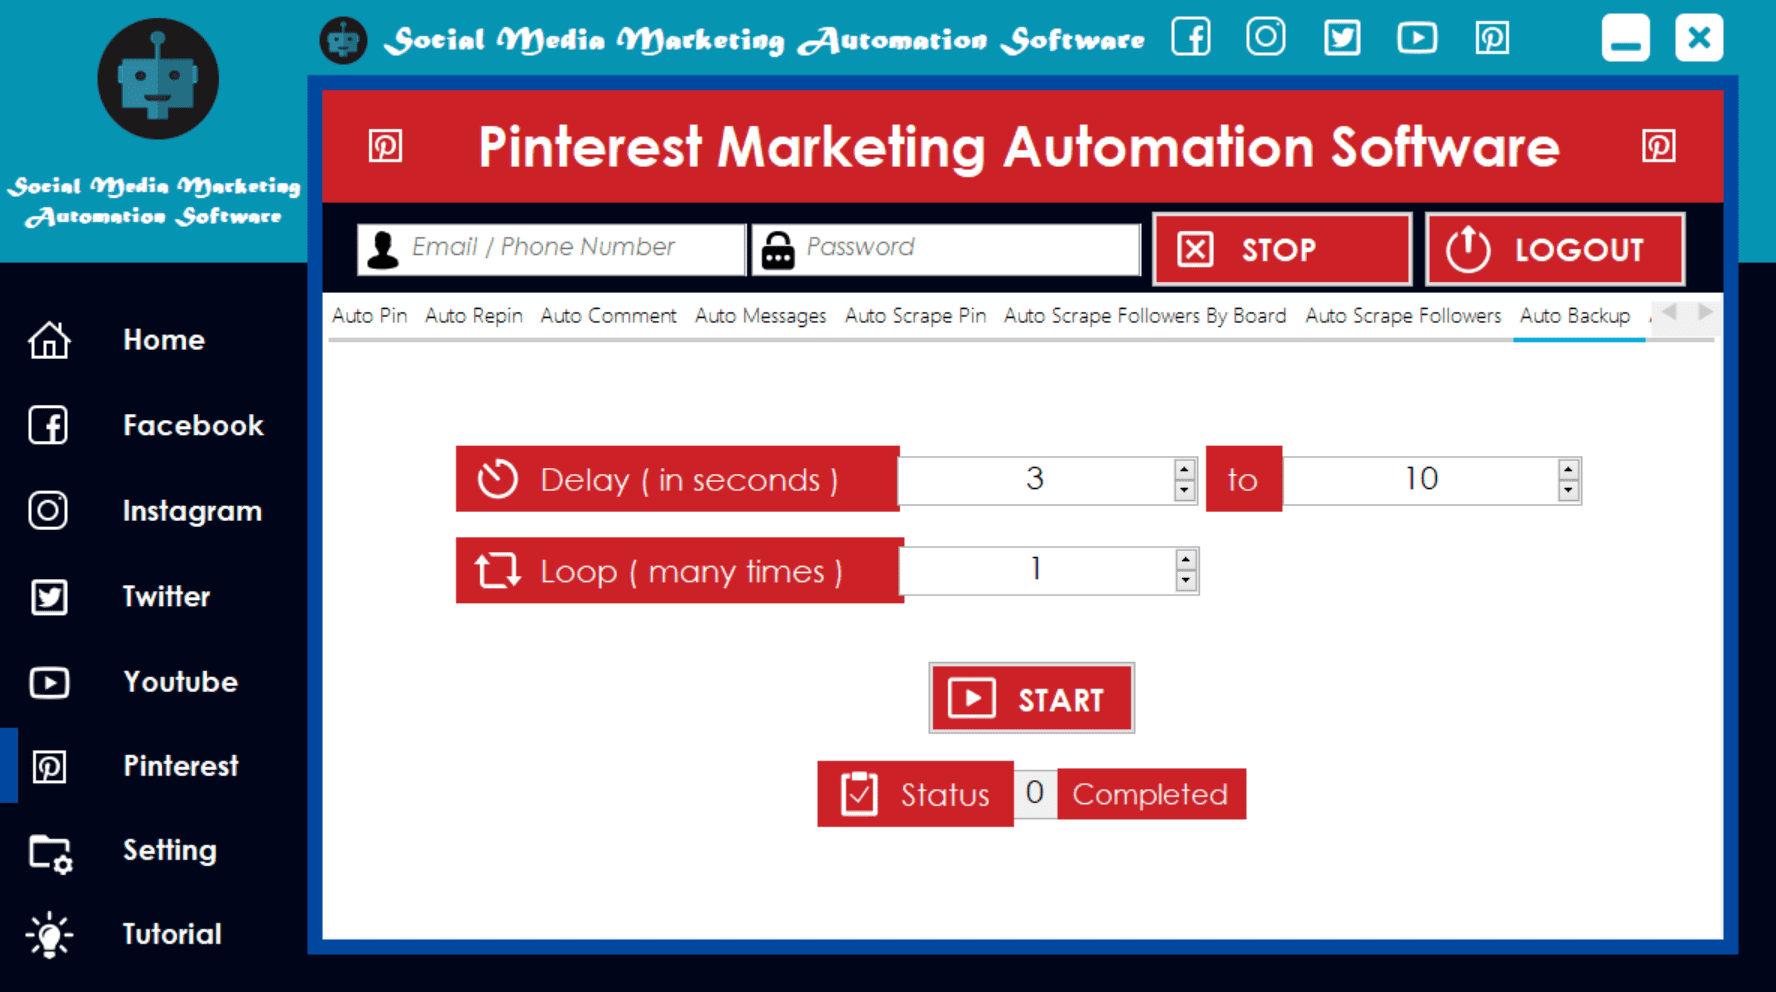1776x992 pixels.
Task: Click the Twitter bird icon in the sidebar
Action: pyautogui.click(x=49, y=597)
